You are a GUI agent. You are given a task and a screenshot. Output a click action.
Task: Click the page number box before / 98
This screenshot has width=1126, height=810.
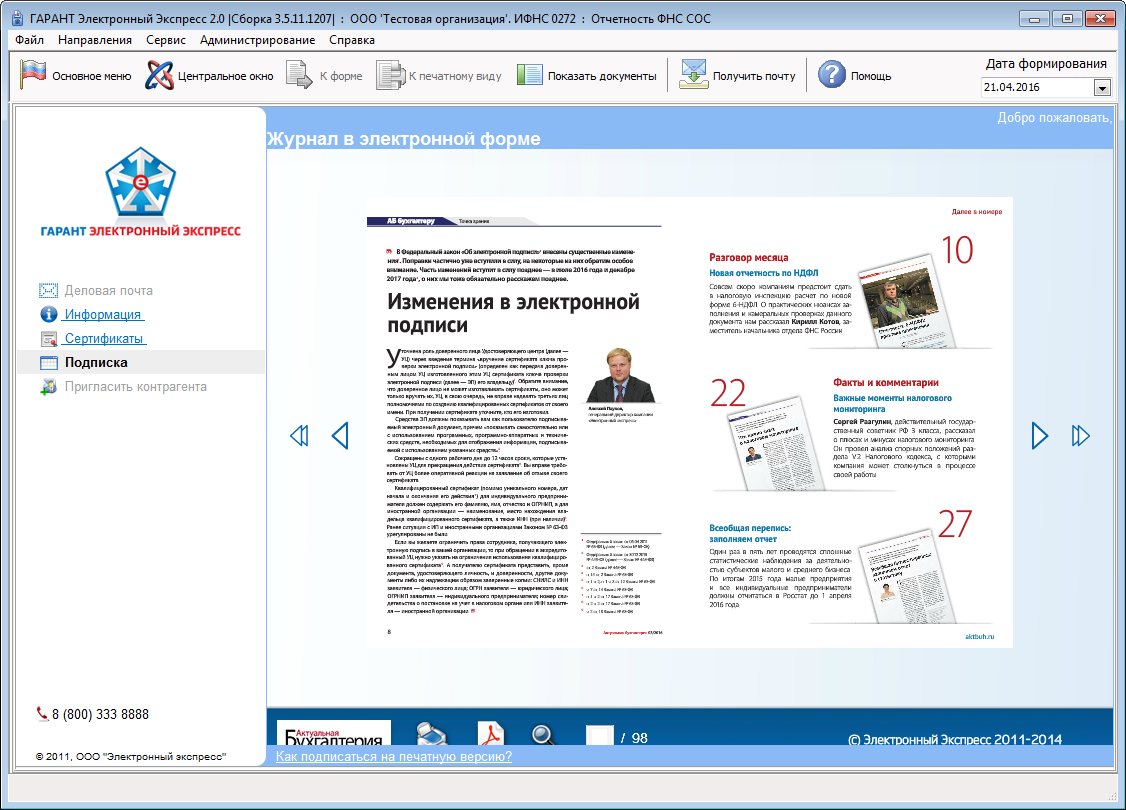click(x=600, y=735)
